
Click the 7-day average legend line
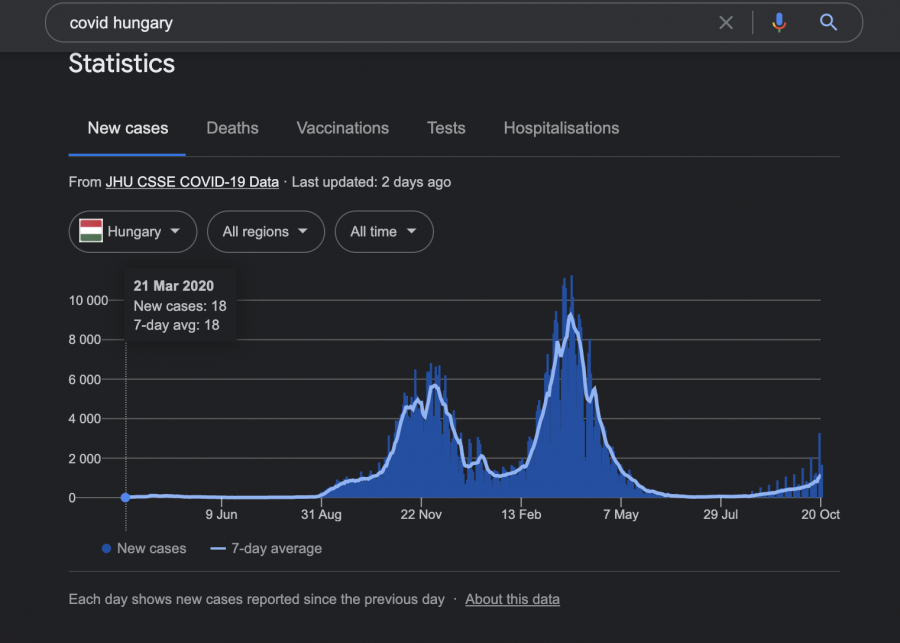coord(218,548)
